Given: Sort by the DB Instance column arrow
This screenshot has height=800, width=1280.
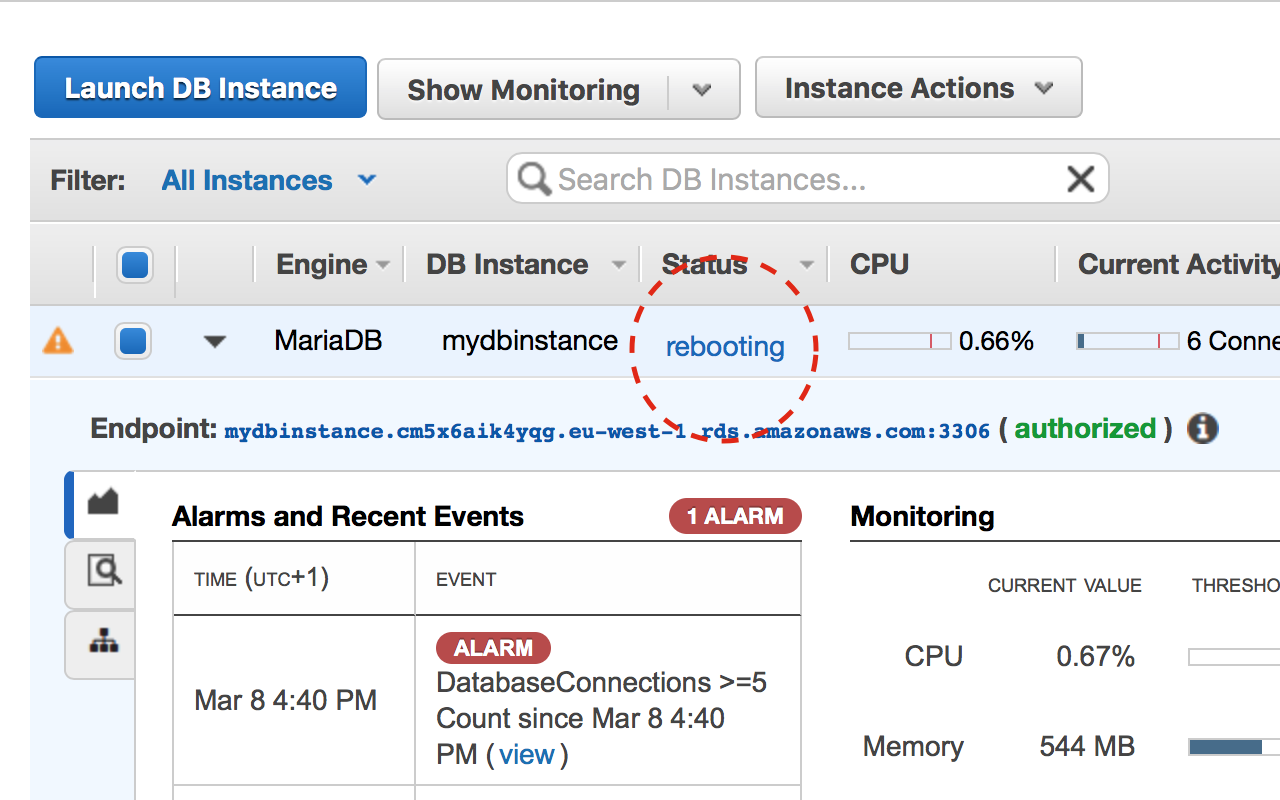Looking at the screenshot, I should pos(619,266).
